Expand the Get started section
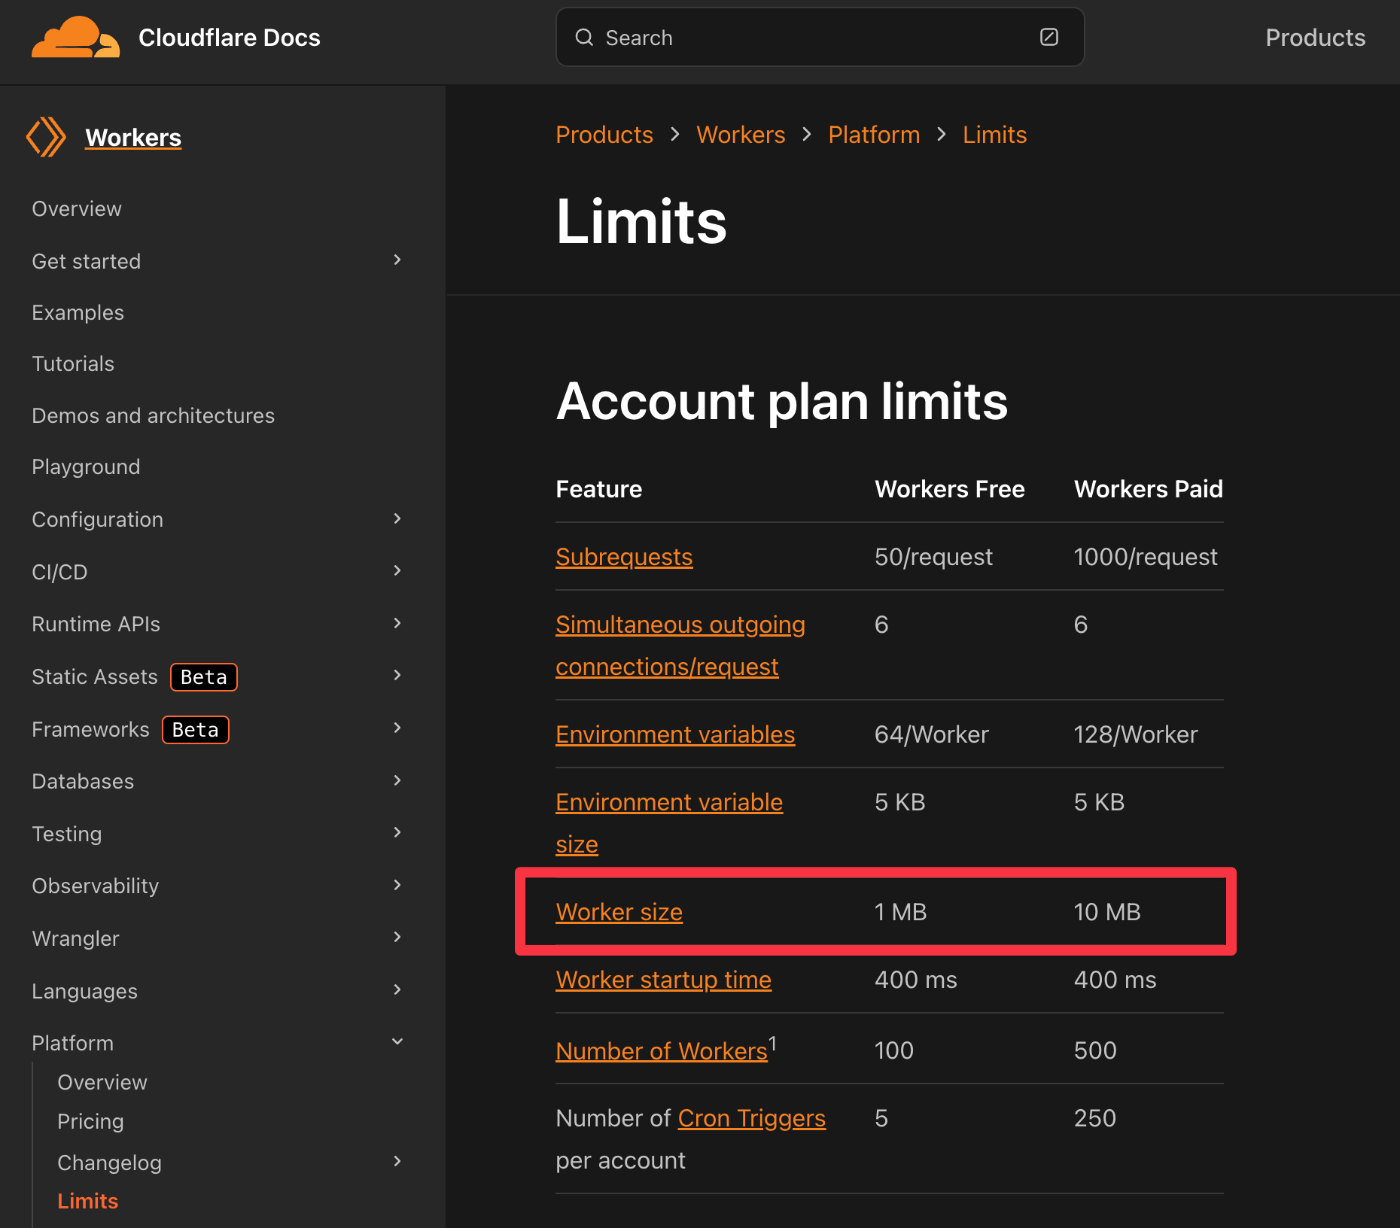 397,260
